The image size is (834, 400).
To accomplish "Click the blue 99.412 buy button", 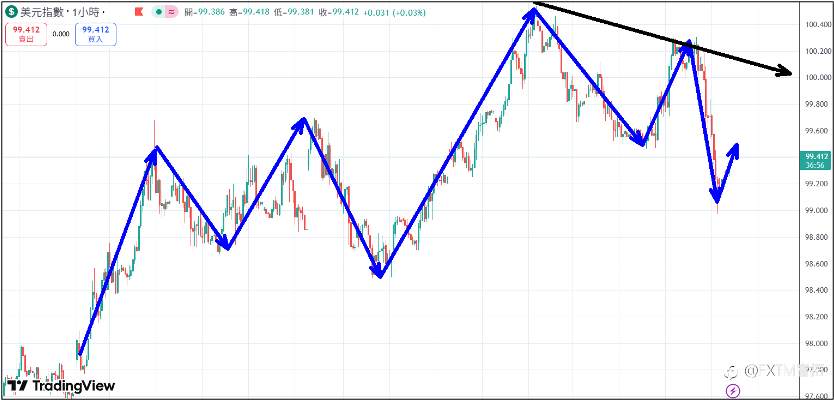I will 96,34.
